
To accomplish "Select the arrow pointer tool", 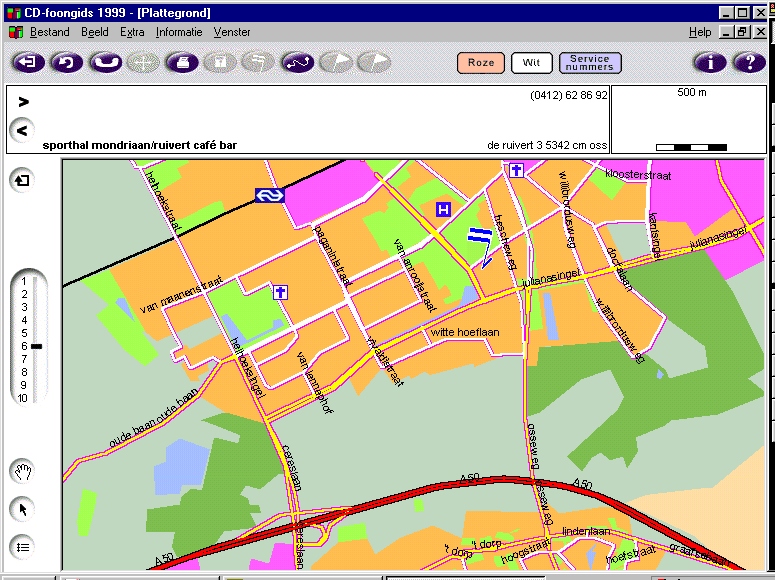I will 23,509.
